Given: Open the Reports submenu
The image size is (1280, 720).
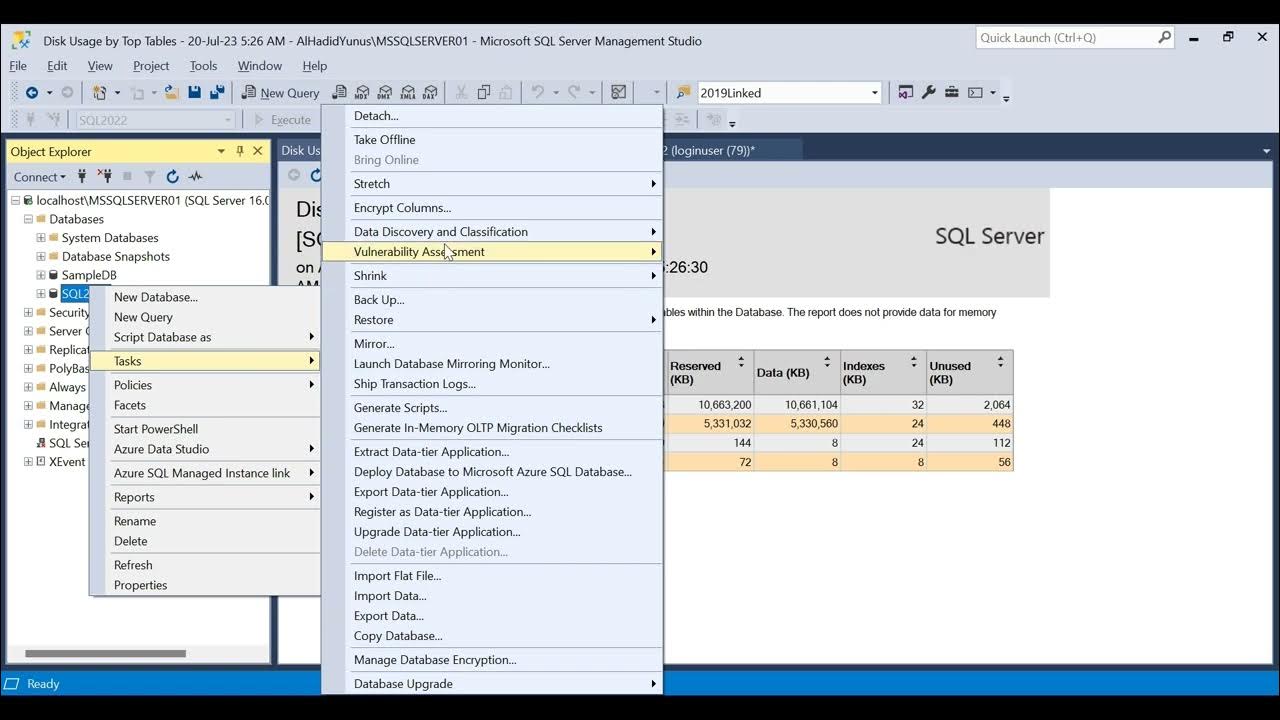Looking at the screenshot, I should coord(205,497).
